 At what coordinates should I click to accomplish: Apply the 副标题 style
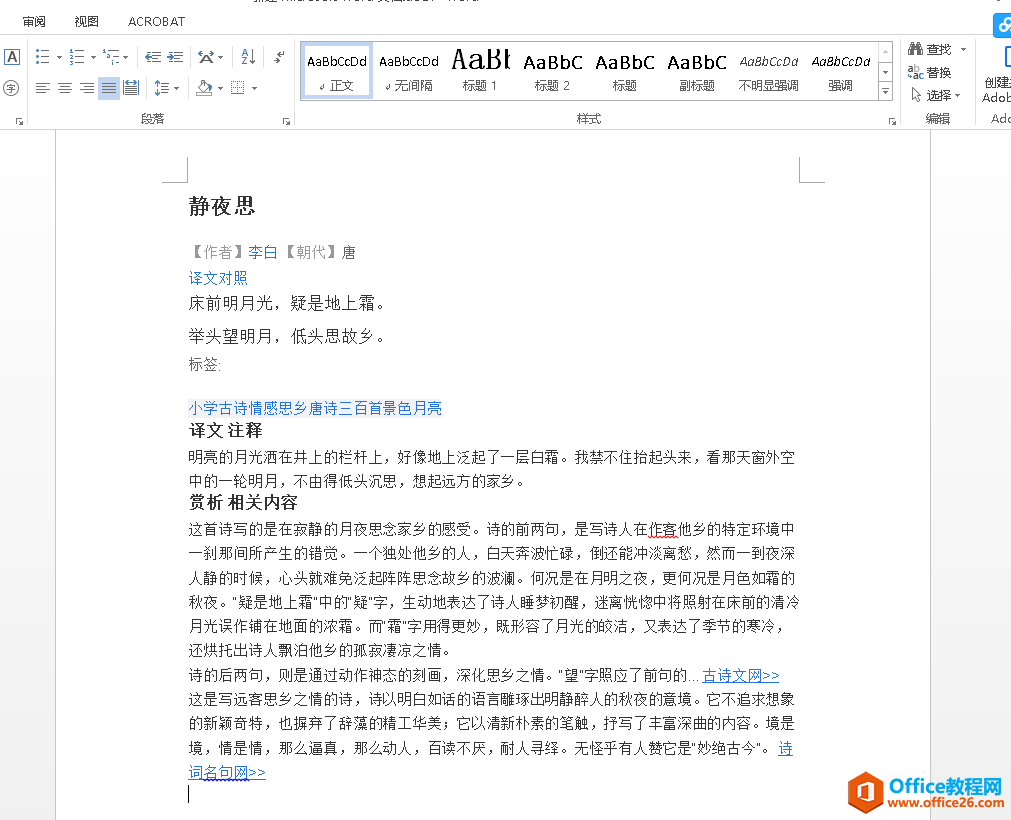[x=697, y=71]
